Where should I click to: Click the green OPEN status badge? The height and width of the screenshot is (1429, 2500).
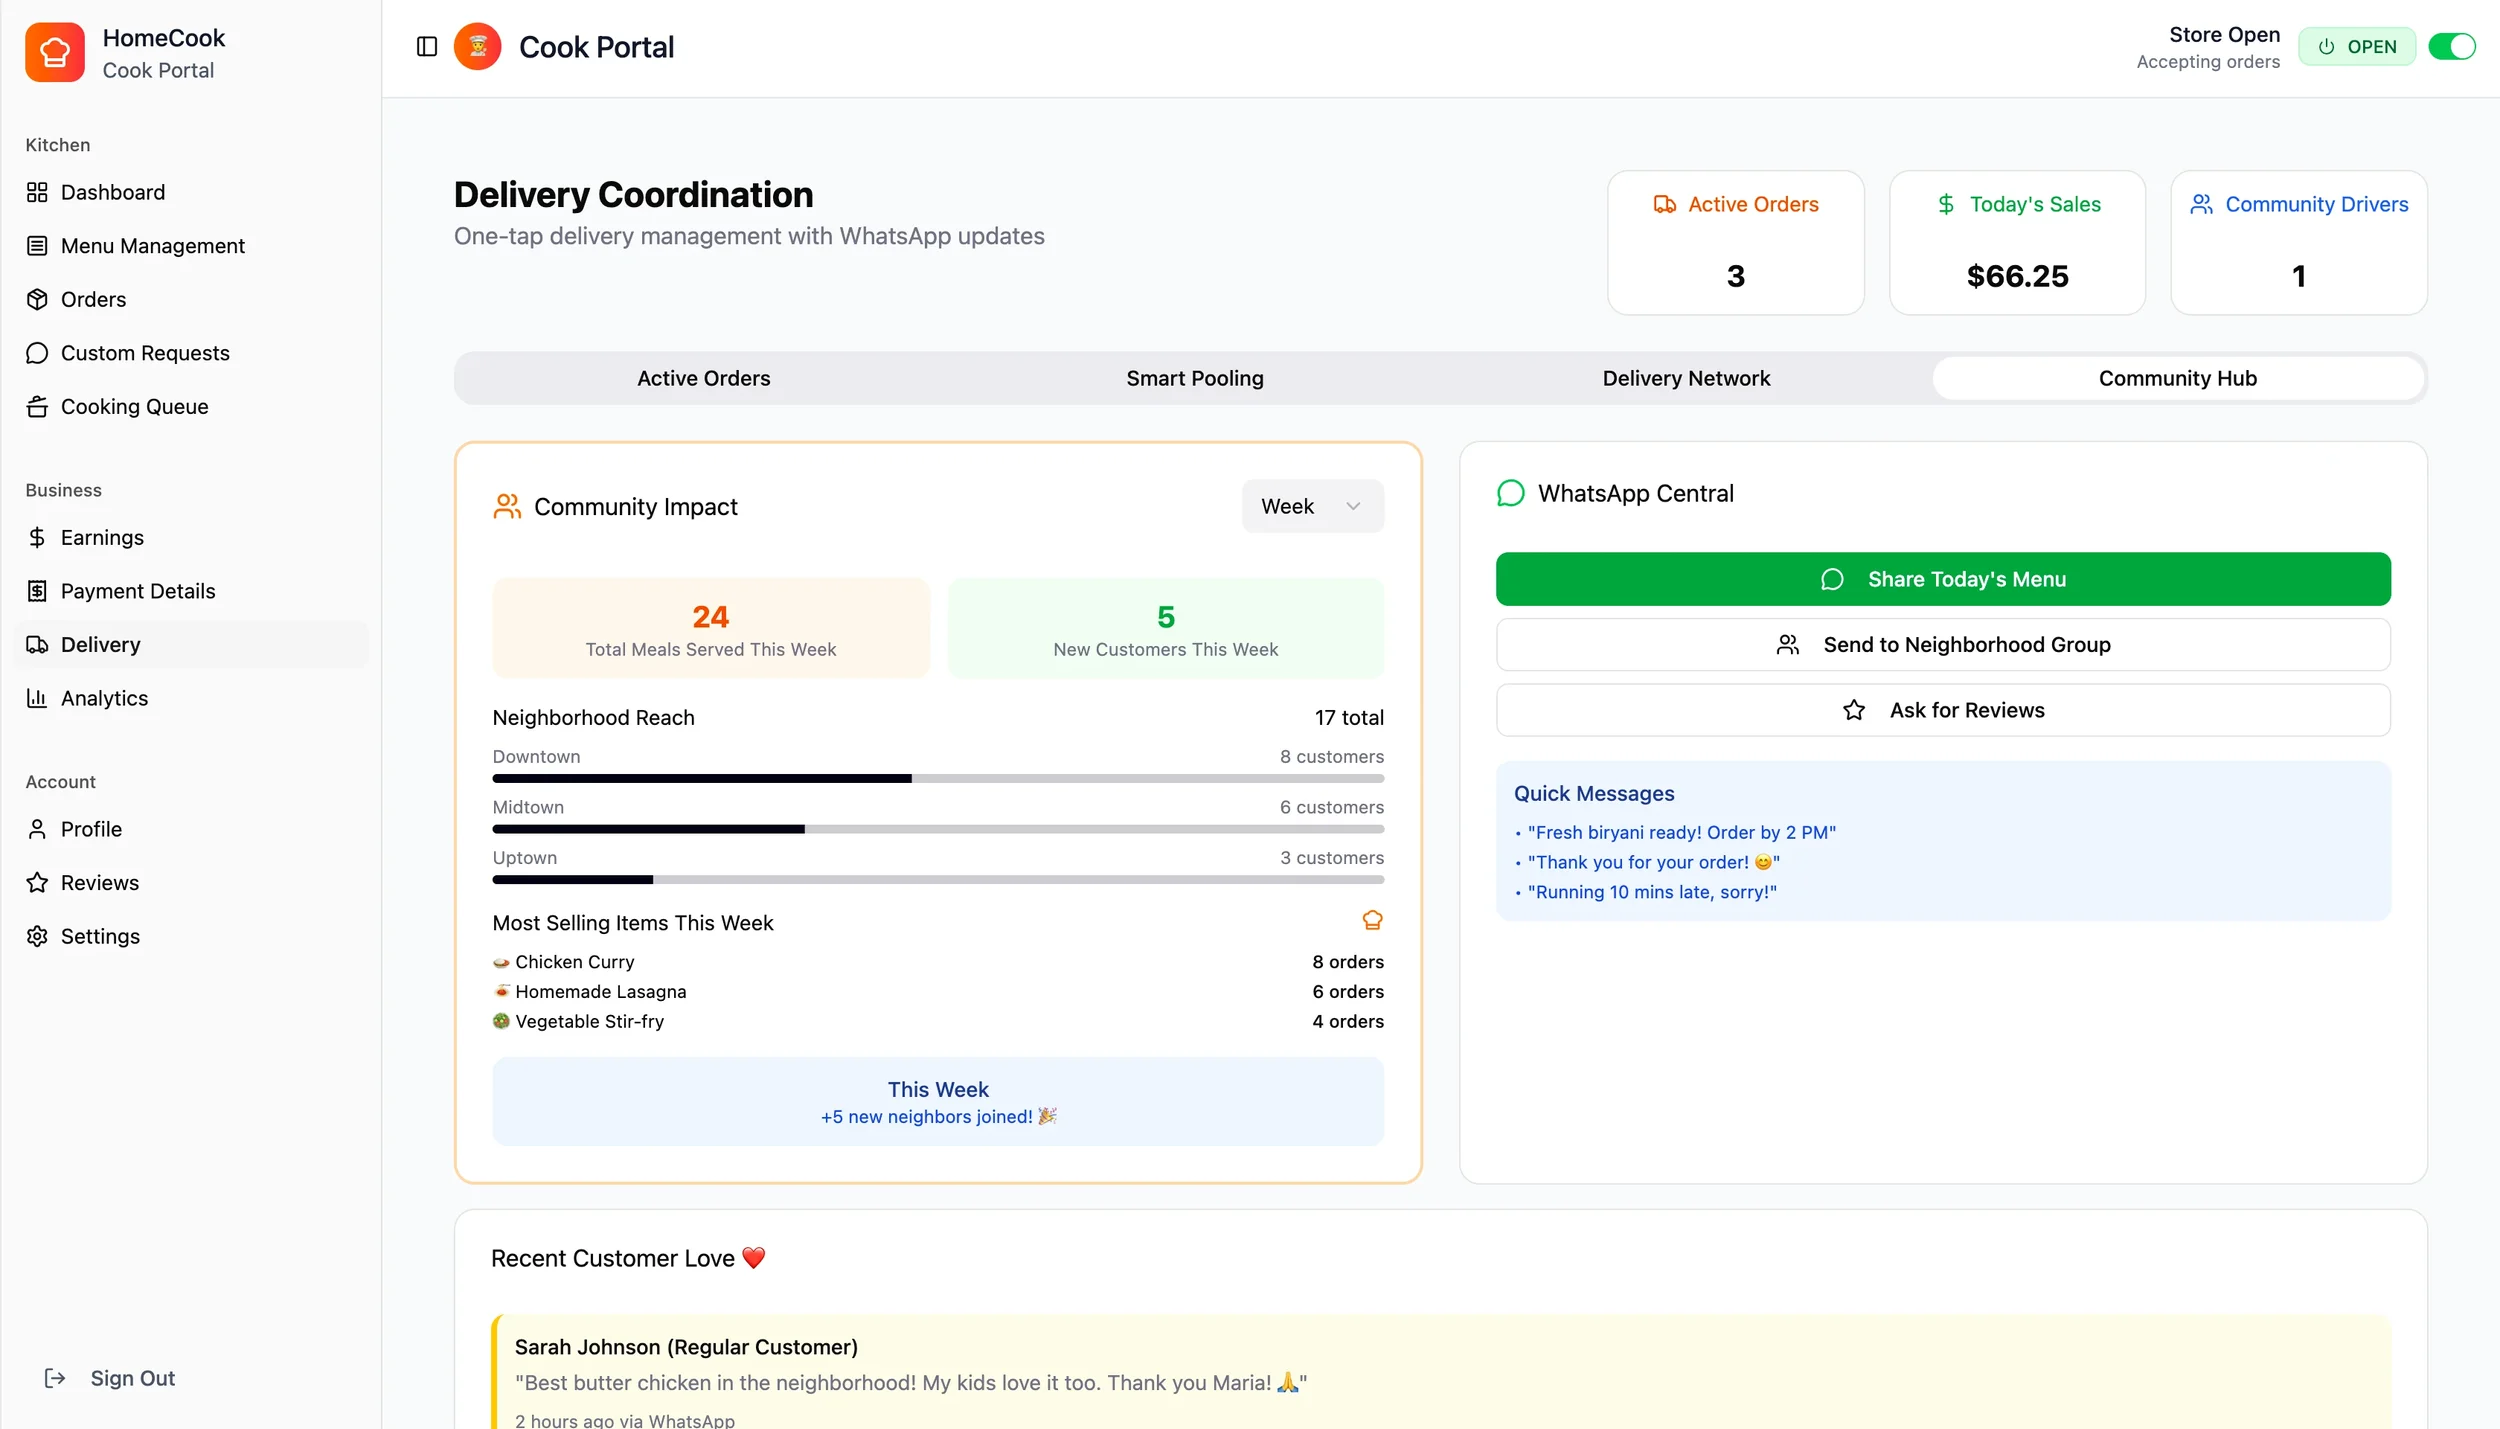click(x=2356, y=47)
